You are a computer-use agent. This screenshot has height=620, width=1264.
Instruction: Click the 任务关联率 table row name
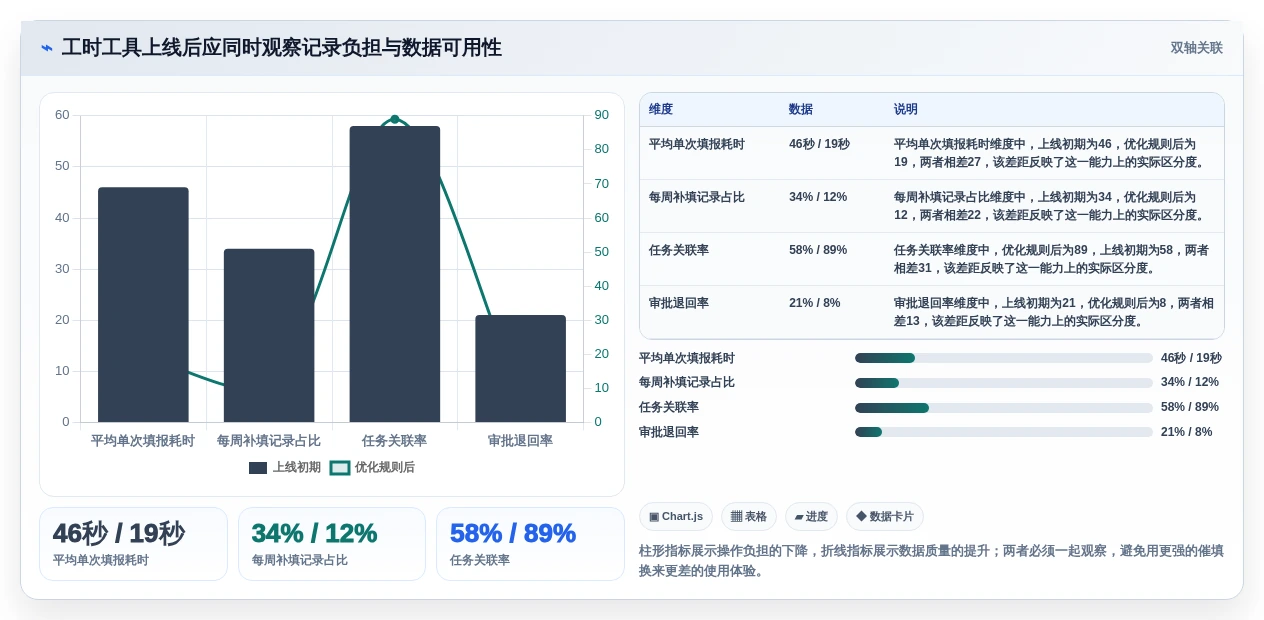tap(679, 250)
